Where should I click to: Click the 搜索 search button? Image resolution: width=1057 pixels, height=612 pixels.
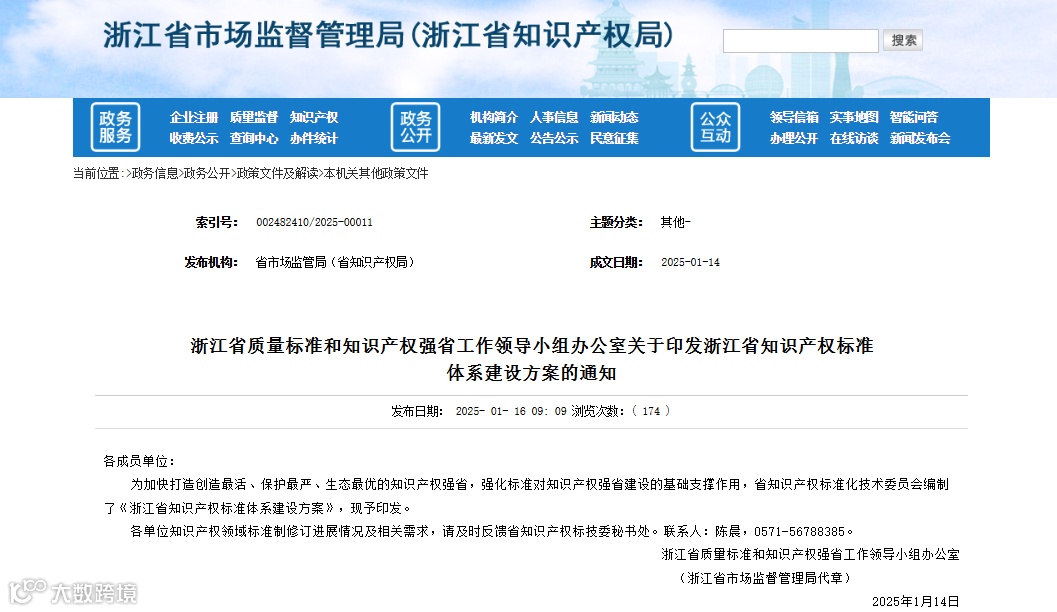tap(903, 40)
